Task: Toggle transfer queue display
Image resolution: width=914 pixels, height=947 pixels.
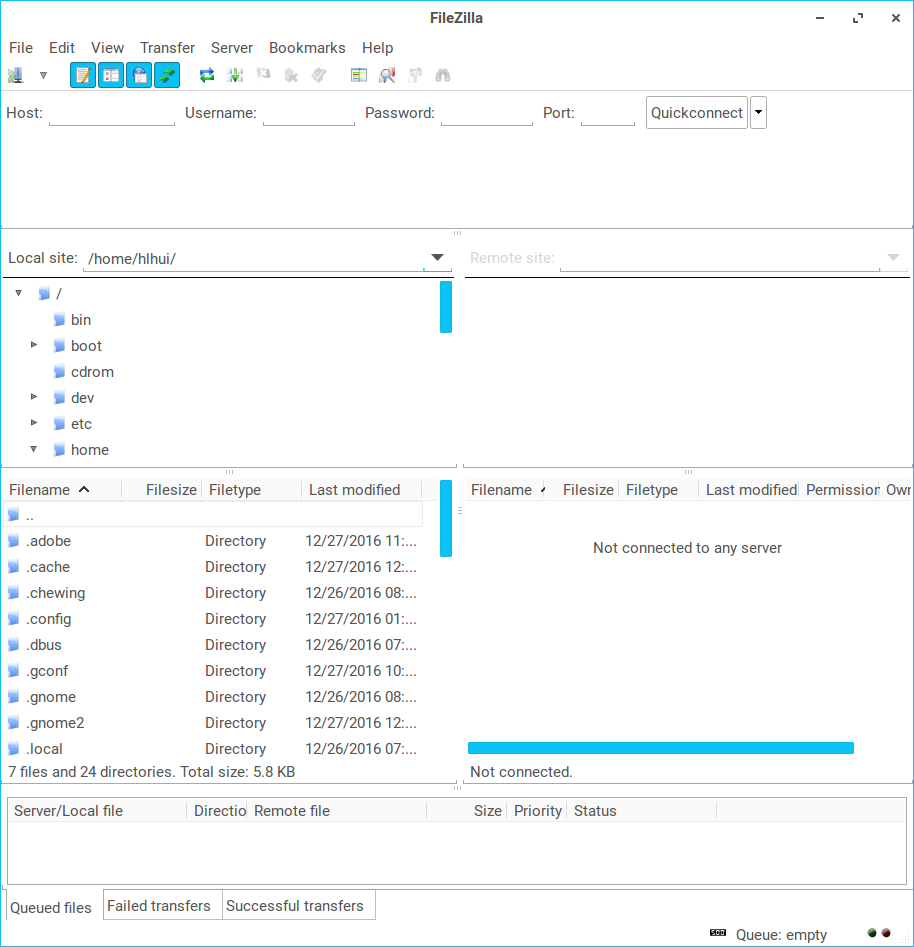Action: click(x=167, y=75)
